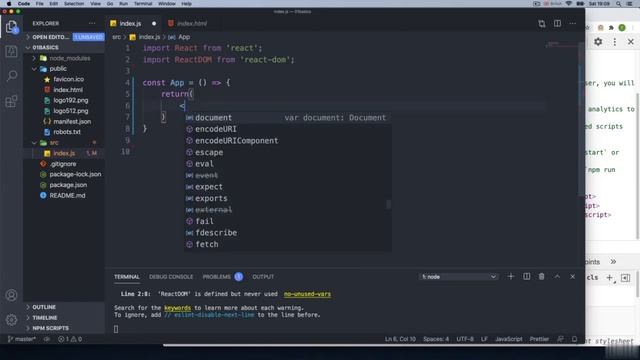The width and height of the screenshot is (640, 360).
Task: Open README.md in the explorer
Action: pyautogui.click(x=67, y=196)
